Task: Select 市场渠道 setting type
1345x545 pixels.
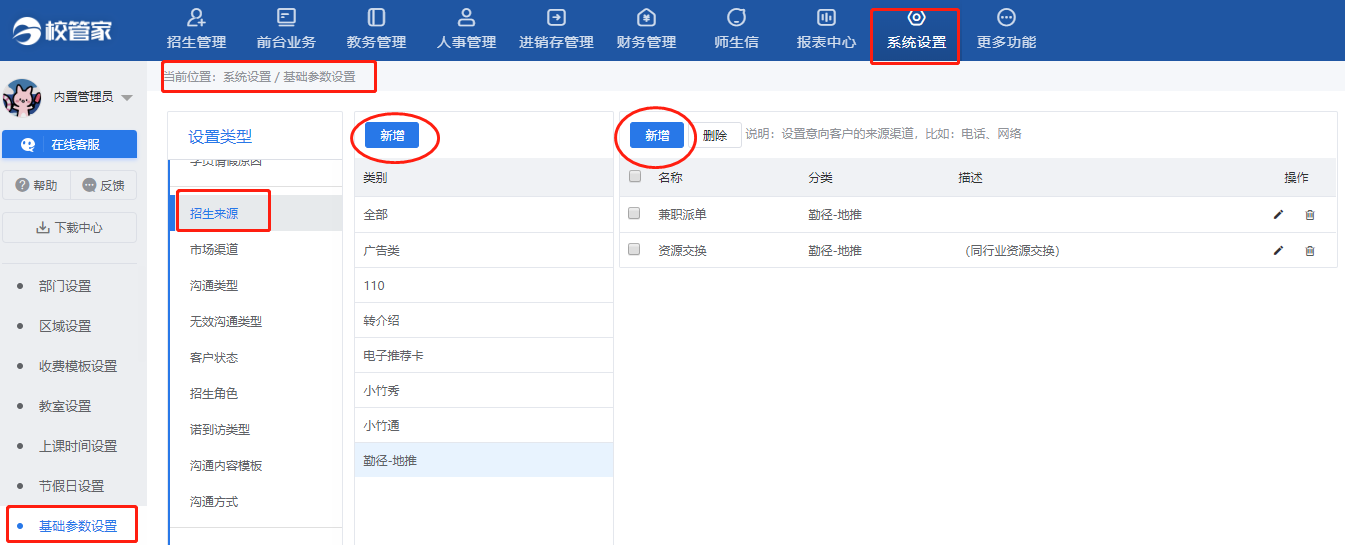Action: click(x=255, y=249)
